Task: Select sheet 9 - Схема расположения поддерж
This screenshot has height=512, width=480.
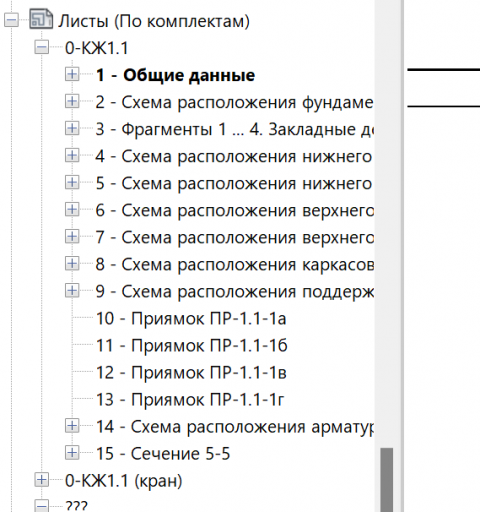Action: pos(234,292)
